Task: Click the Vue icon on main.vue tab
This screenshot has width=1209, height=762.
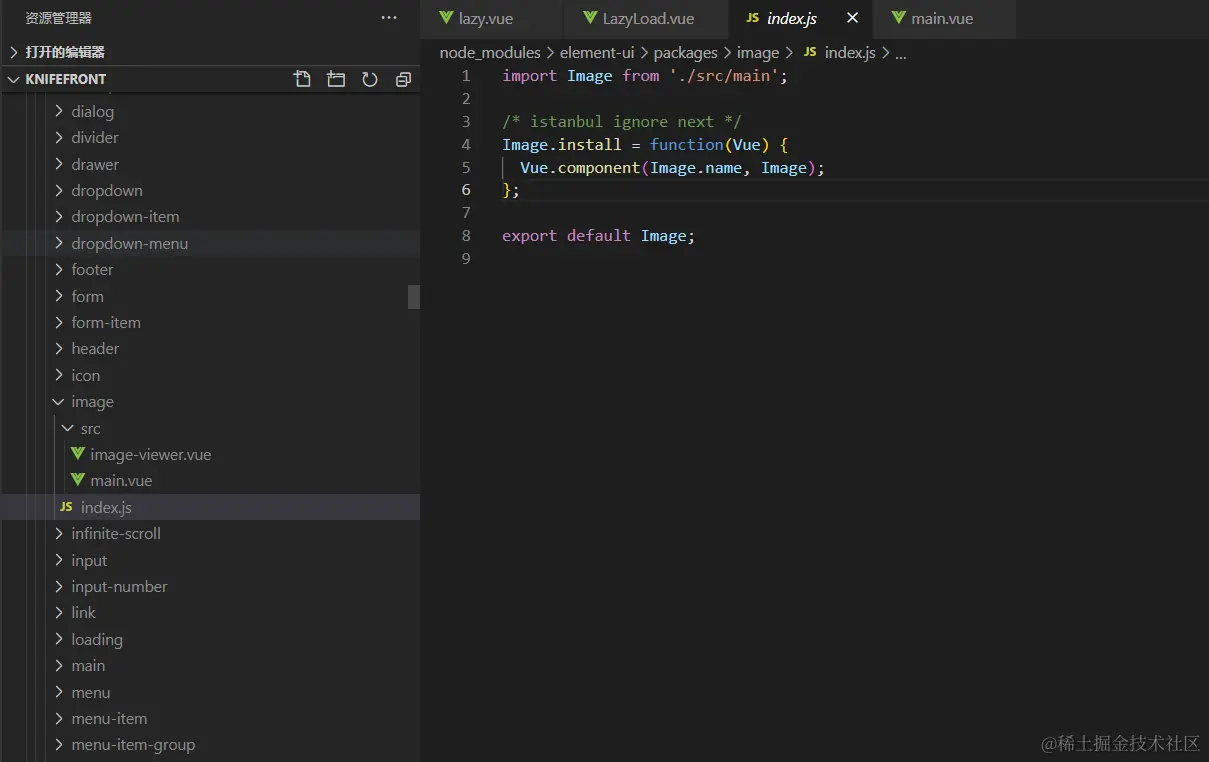Action: [x=898, y=18]
